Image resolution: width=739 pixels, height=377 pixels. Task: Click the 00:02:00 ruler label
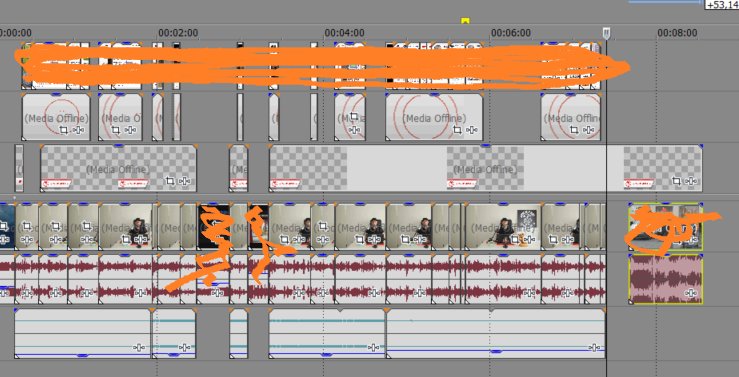click(178, 33)
